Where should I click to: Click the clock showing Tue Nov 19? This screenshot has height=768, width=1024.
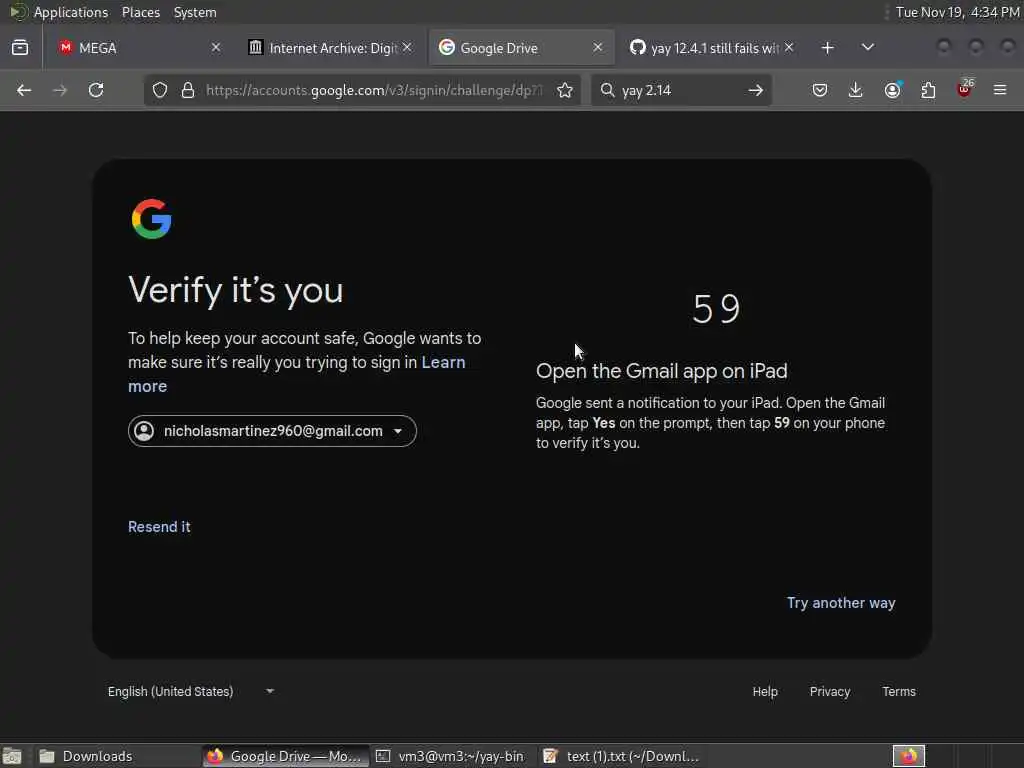pos(957,12)
